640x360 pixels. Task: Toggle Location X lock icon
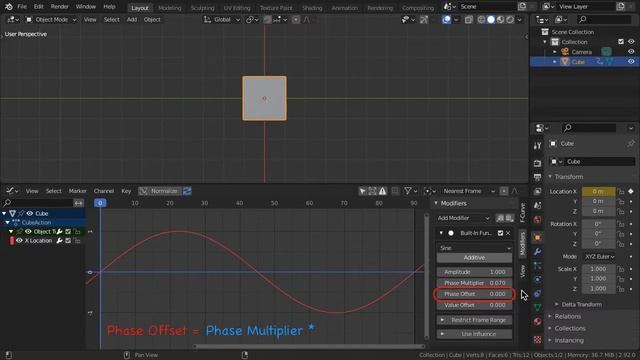pyautogui.click(x=621, y=191)
